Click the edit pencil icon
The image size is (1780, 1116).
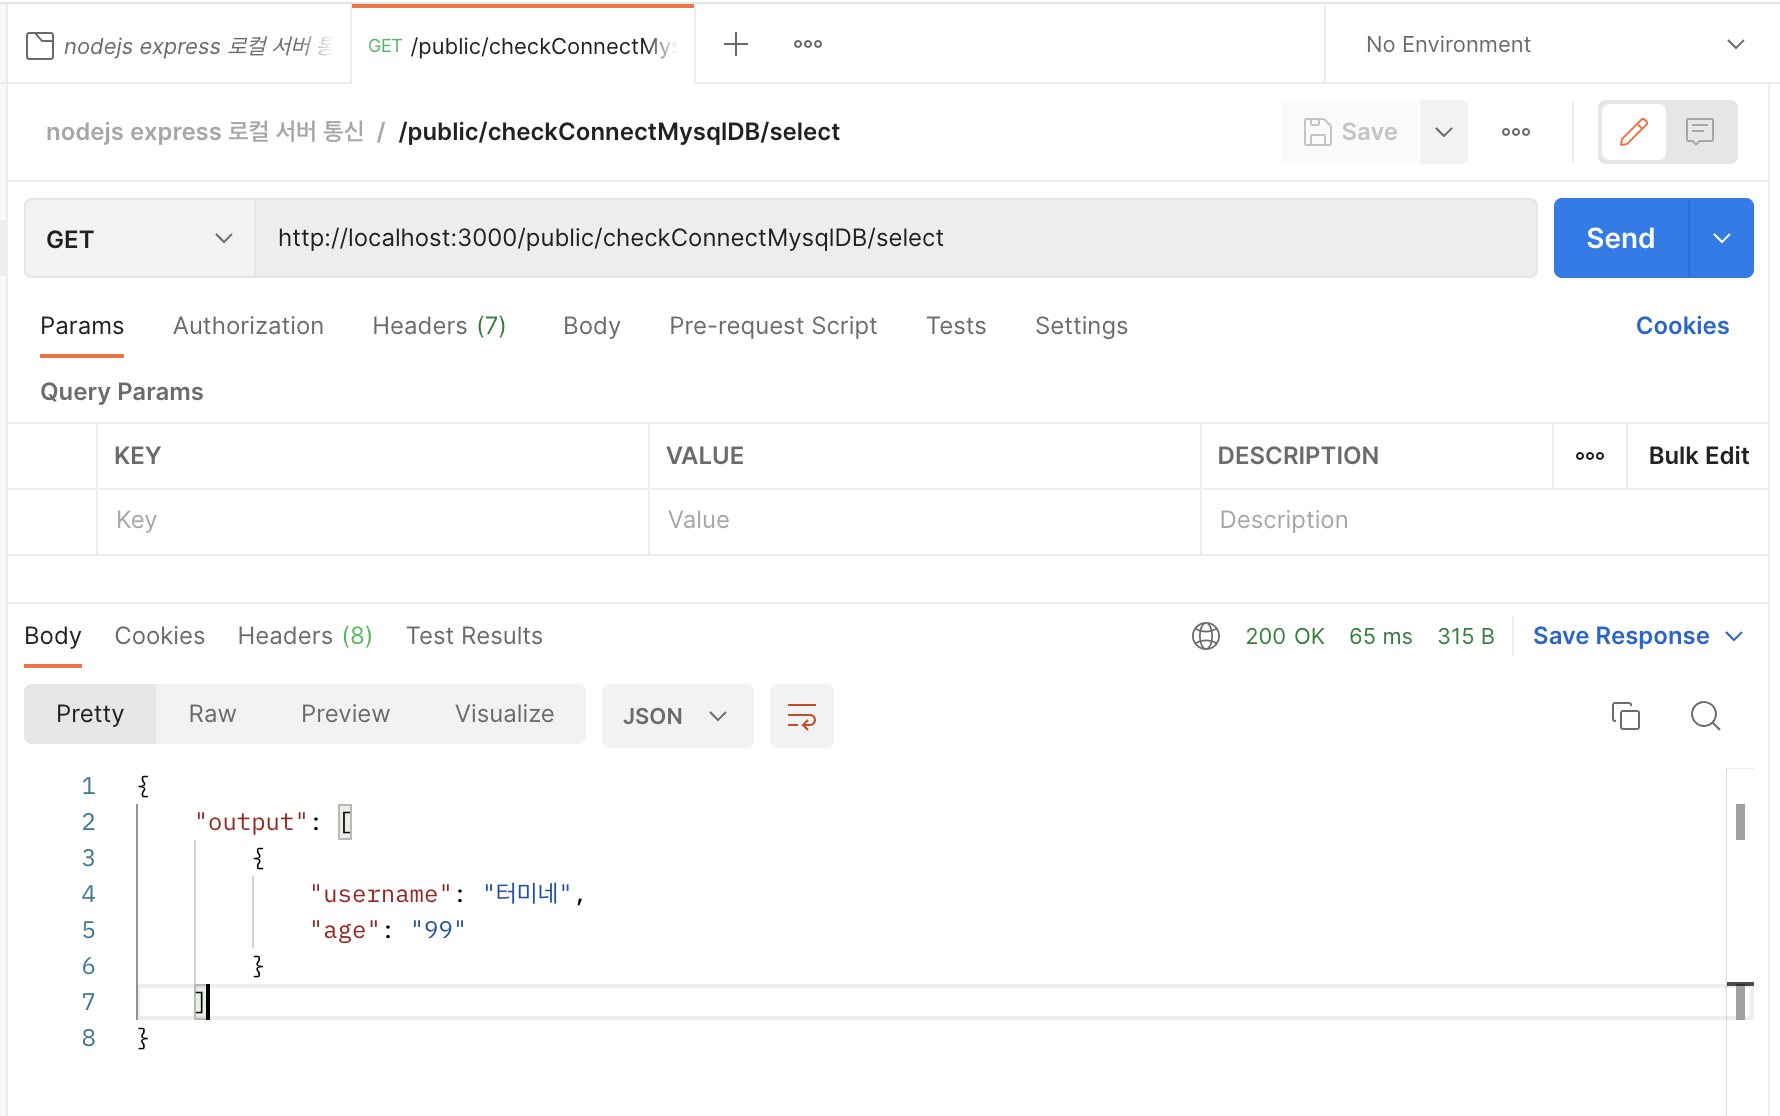(1633, 132)
